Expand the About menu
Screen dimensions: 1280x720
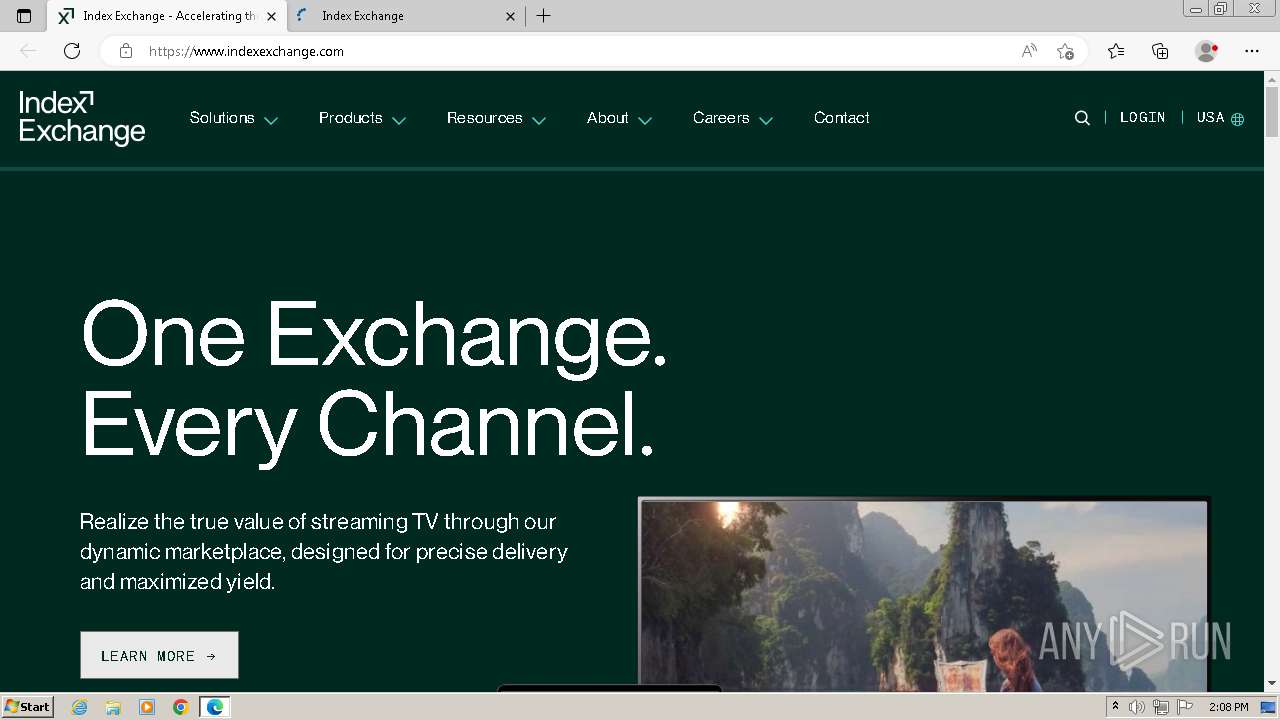tap(619, 118)
